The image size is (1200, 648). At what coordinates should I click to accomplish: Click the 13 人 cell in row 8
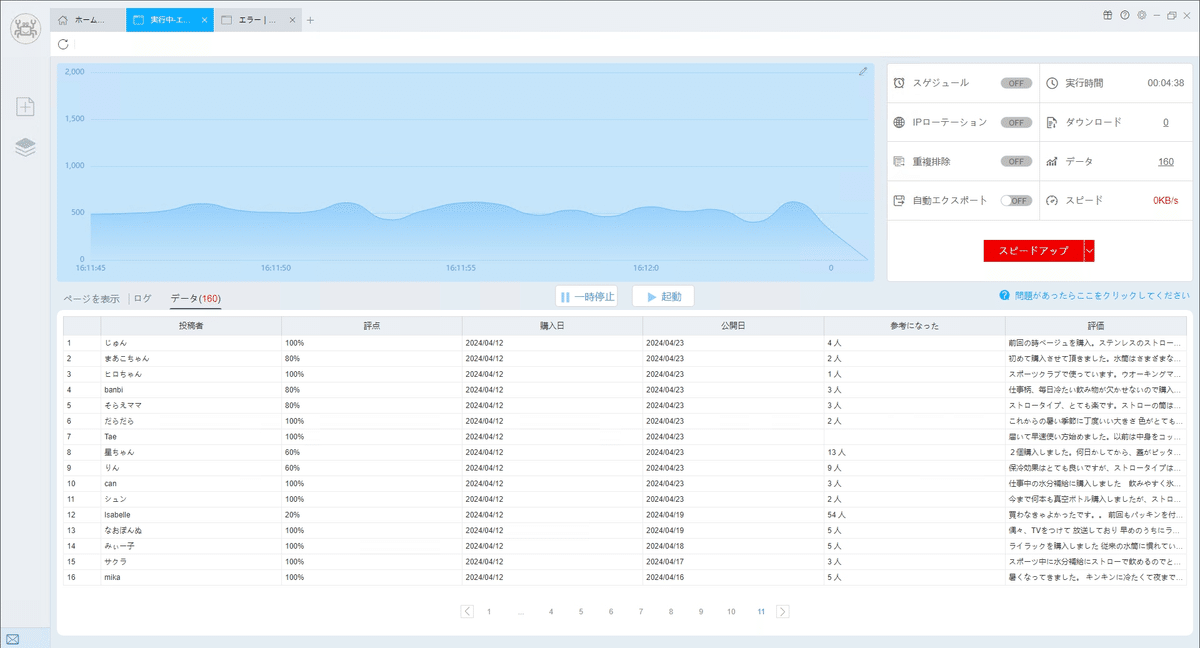coord(915,452)
